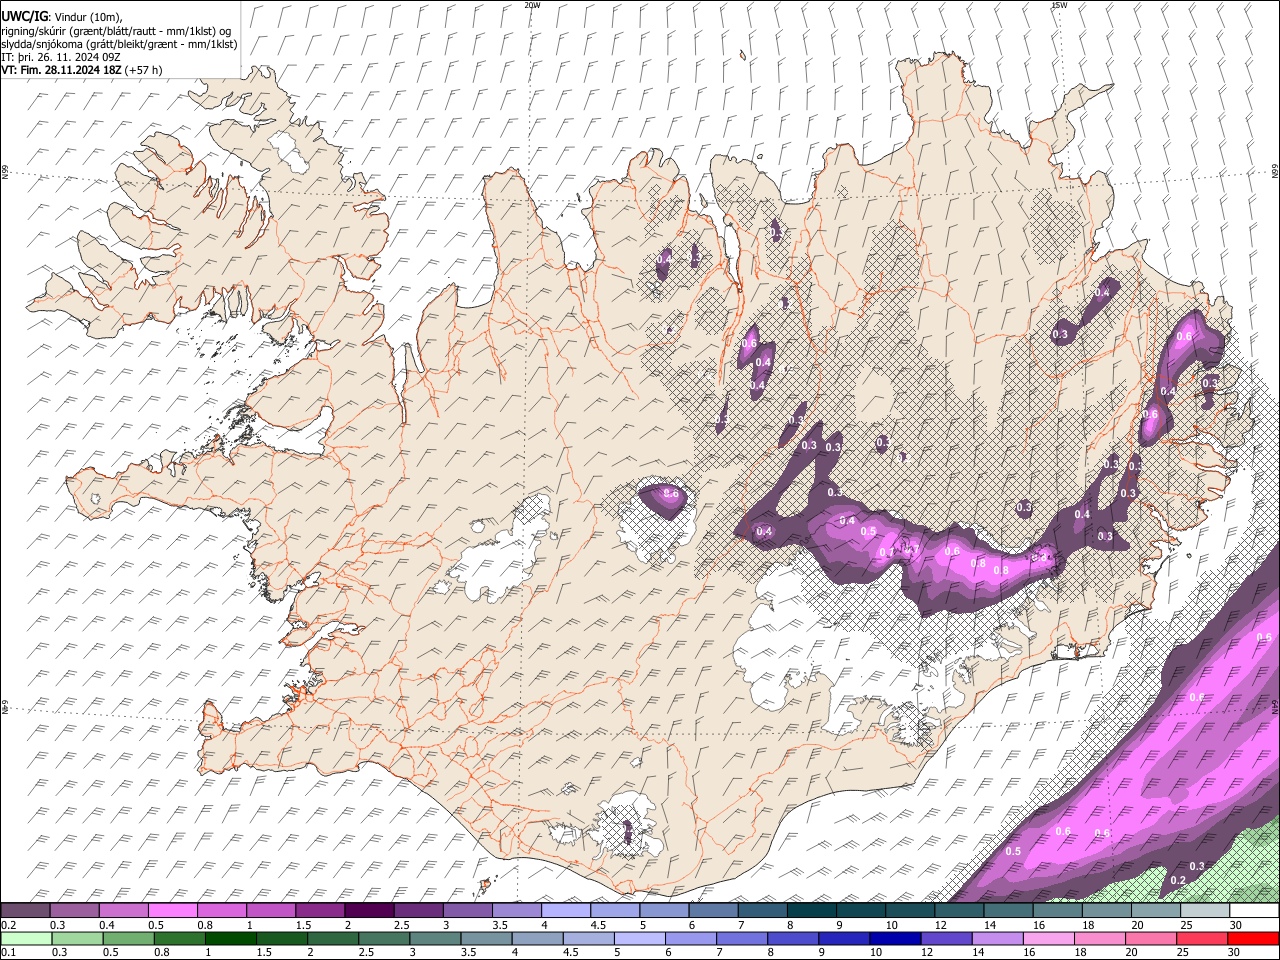Select the 0.8 swatch in upper snow legend row
Image resolution: width=1280 pixels, height=960 pixels.
point(222,910)
